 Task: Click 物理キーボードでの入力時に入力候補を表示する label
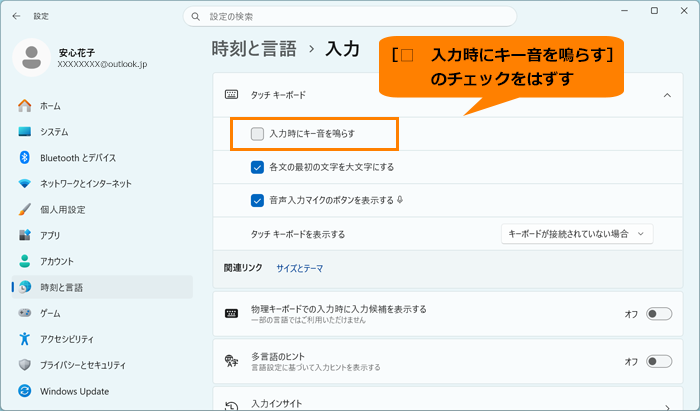[x=338, y=309]
